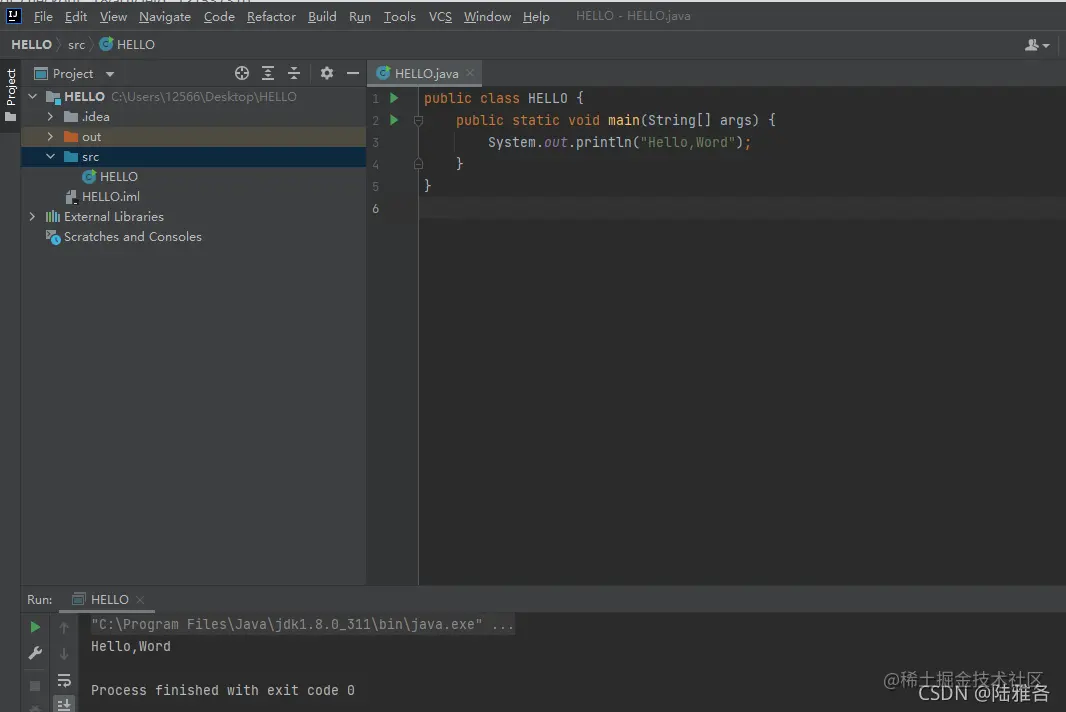Viewport: 1066px width, 712px height.
Task: Open the Edit menu
Action: [x=75, y=16]
